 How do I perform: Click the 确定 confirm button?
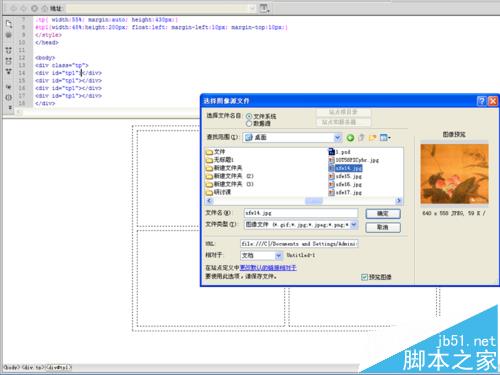pos(383,214)
